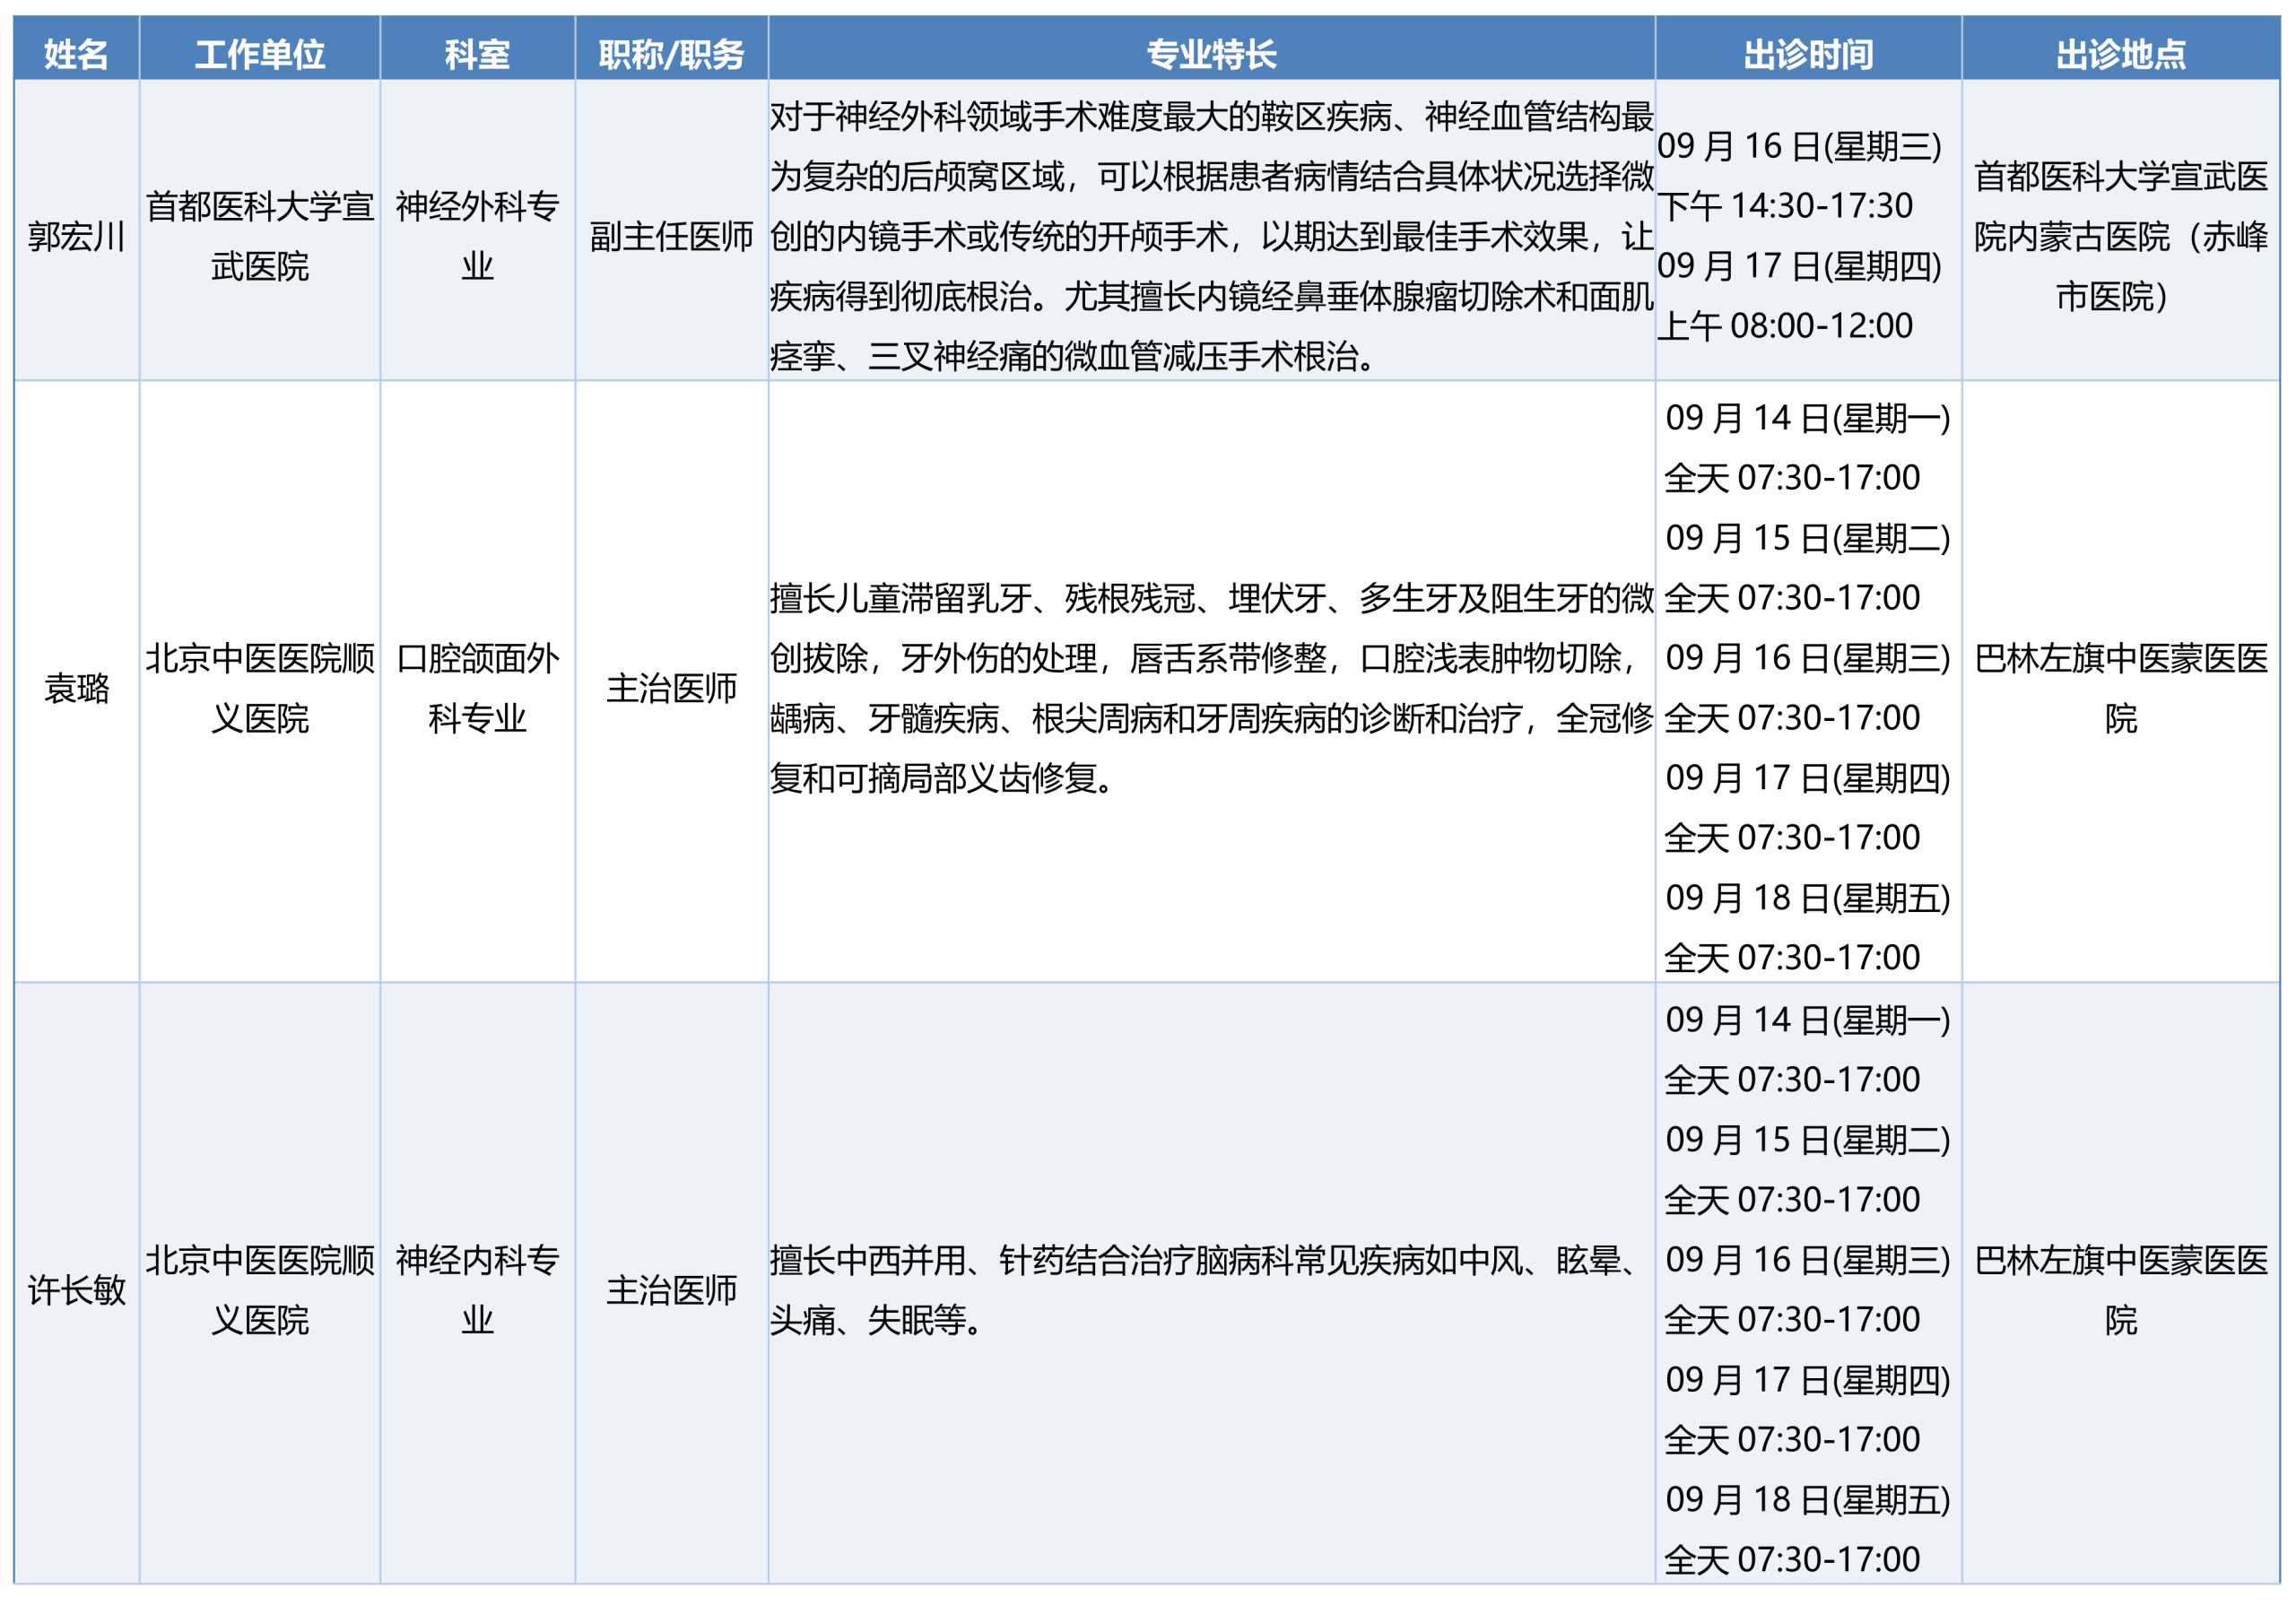Screen dimensions: 2296x1623
Task: Click 郭宏川's specialty description text
Action: click(x=1211, y=236)
